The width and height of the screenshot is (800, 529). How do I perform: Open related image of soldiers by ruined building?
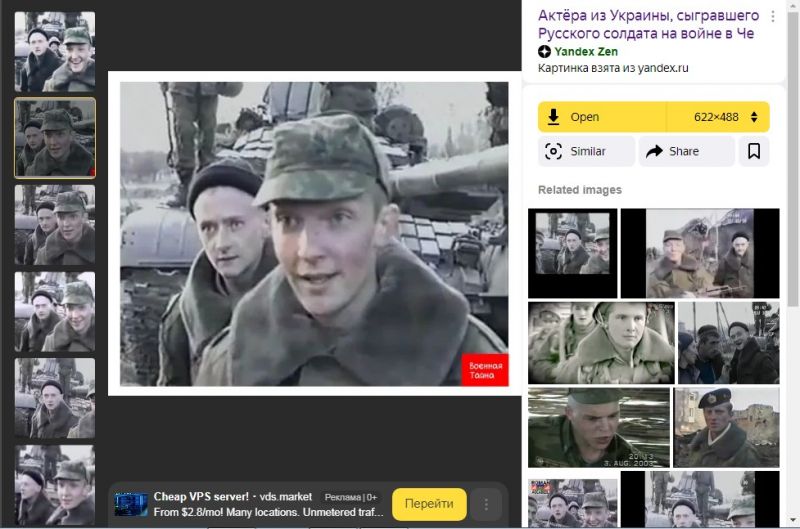point(700,253)
